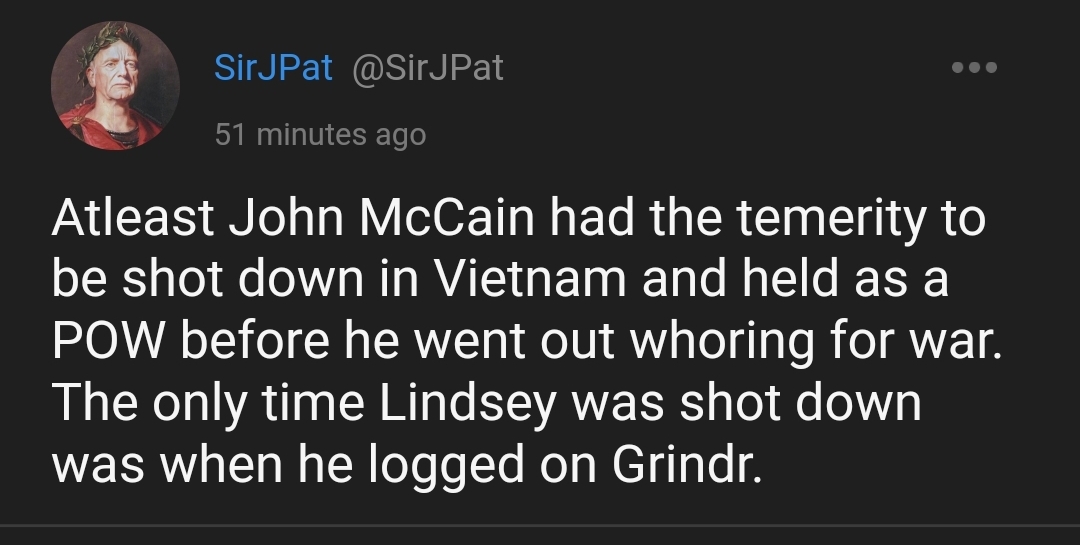Click the word 'Atleast' starting the post
Image resolution: width=1080 pixels, height=545 pixels.
pos(133,217)
